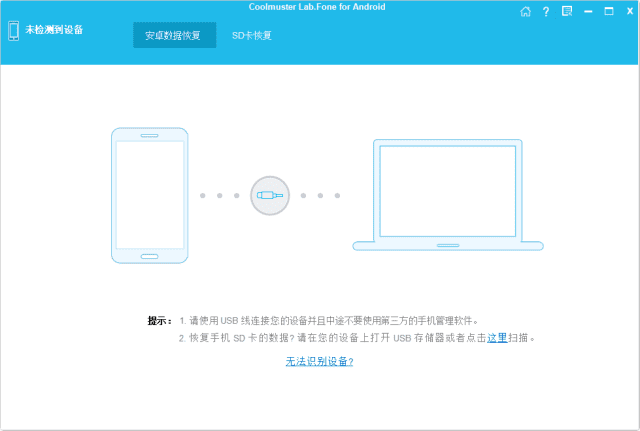Click the large smartphone illustration
The image size is (640, 431).
pyautogui.click(x=149, y=196)
